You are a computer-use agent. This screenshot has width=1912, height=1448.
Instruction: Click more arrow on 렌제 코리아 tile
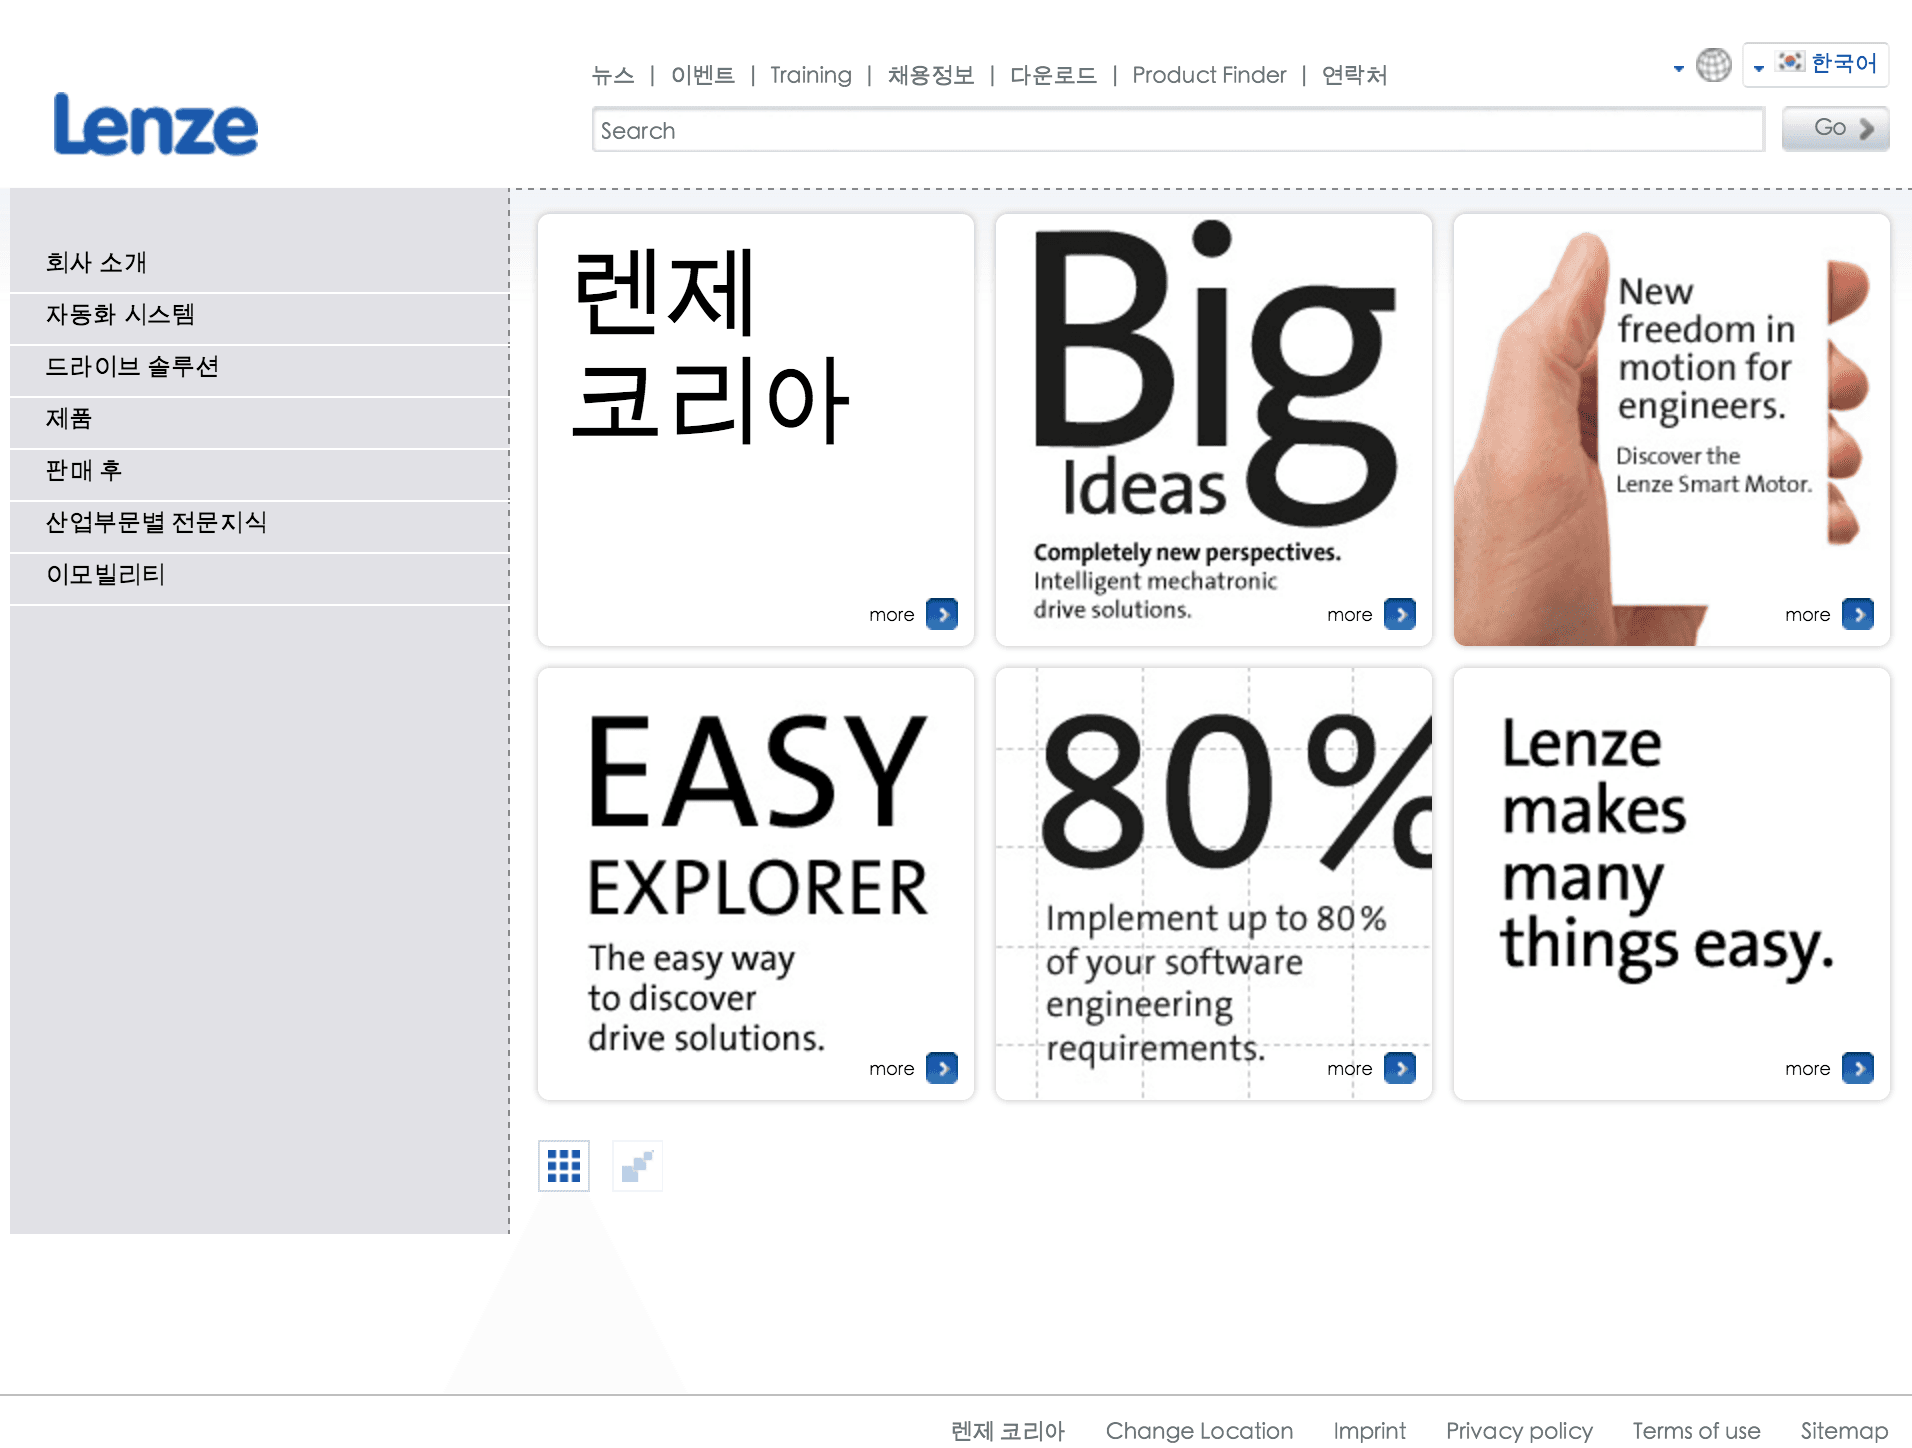pos(942,614)
